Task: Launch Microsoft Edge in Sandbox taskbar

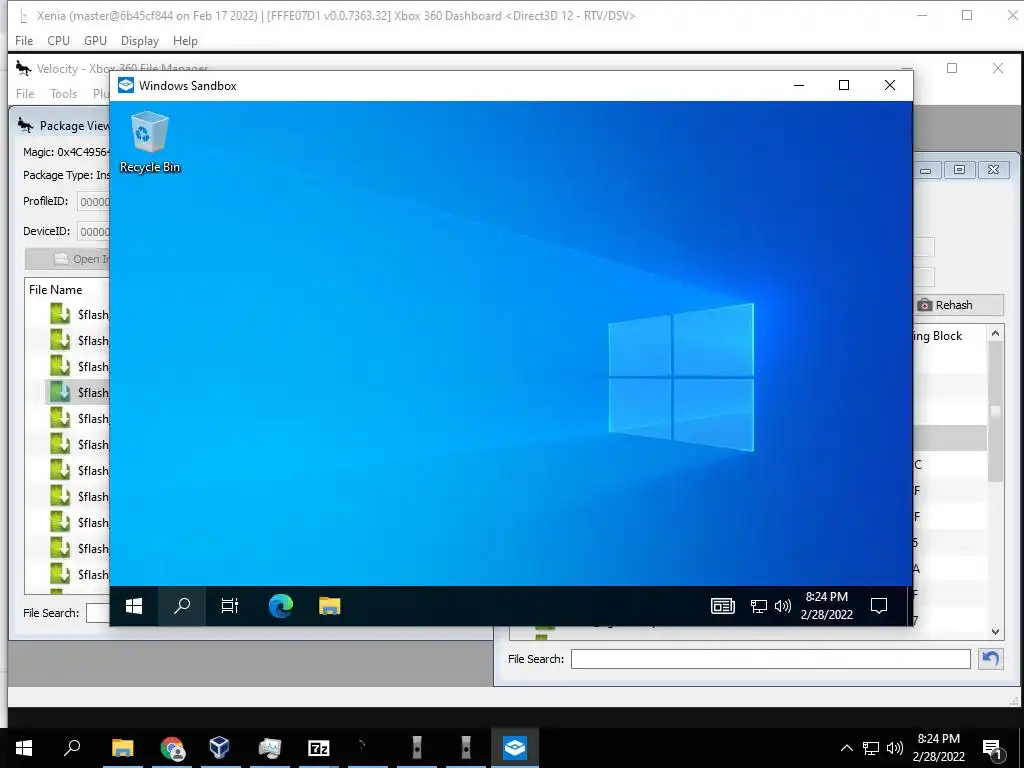Action: point(281,606)
